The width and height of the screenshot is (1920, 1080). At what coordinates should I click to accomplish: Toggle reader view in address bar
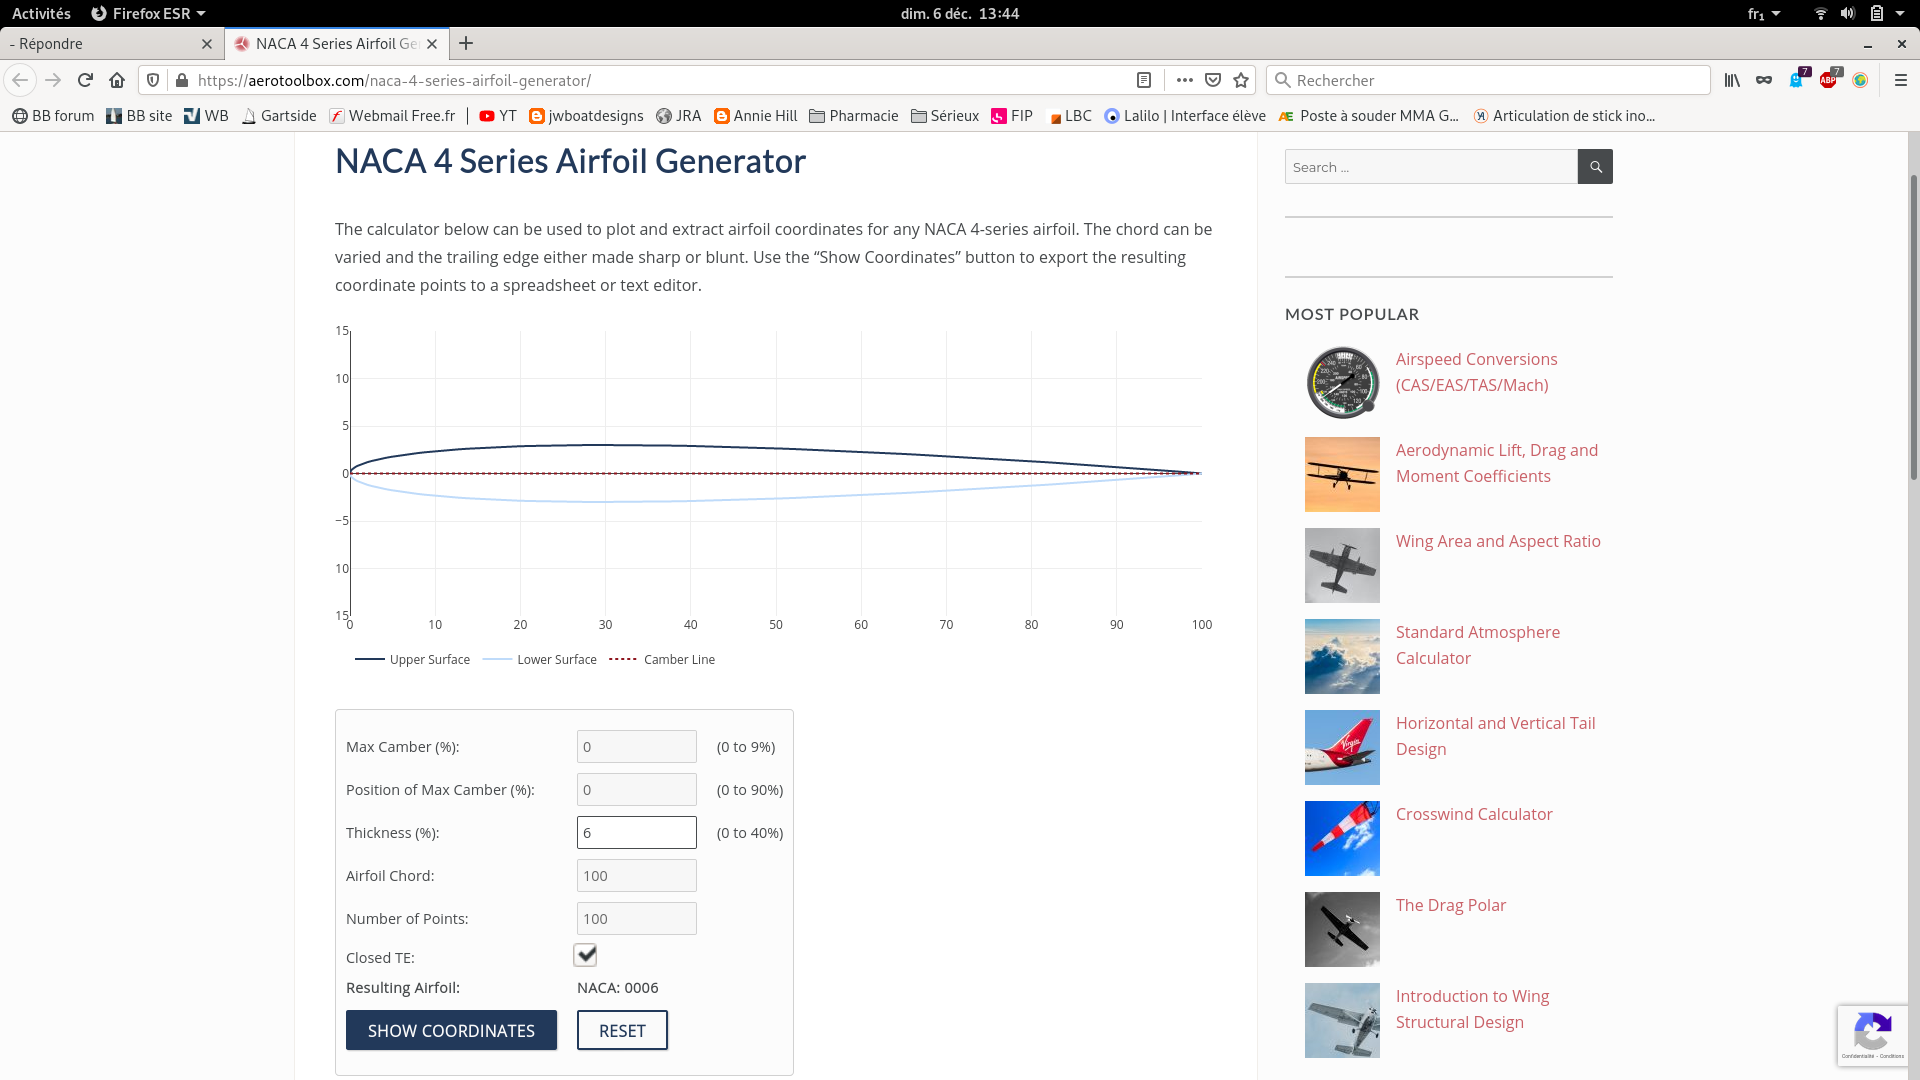1144,80
